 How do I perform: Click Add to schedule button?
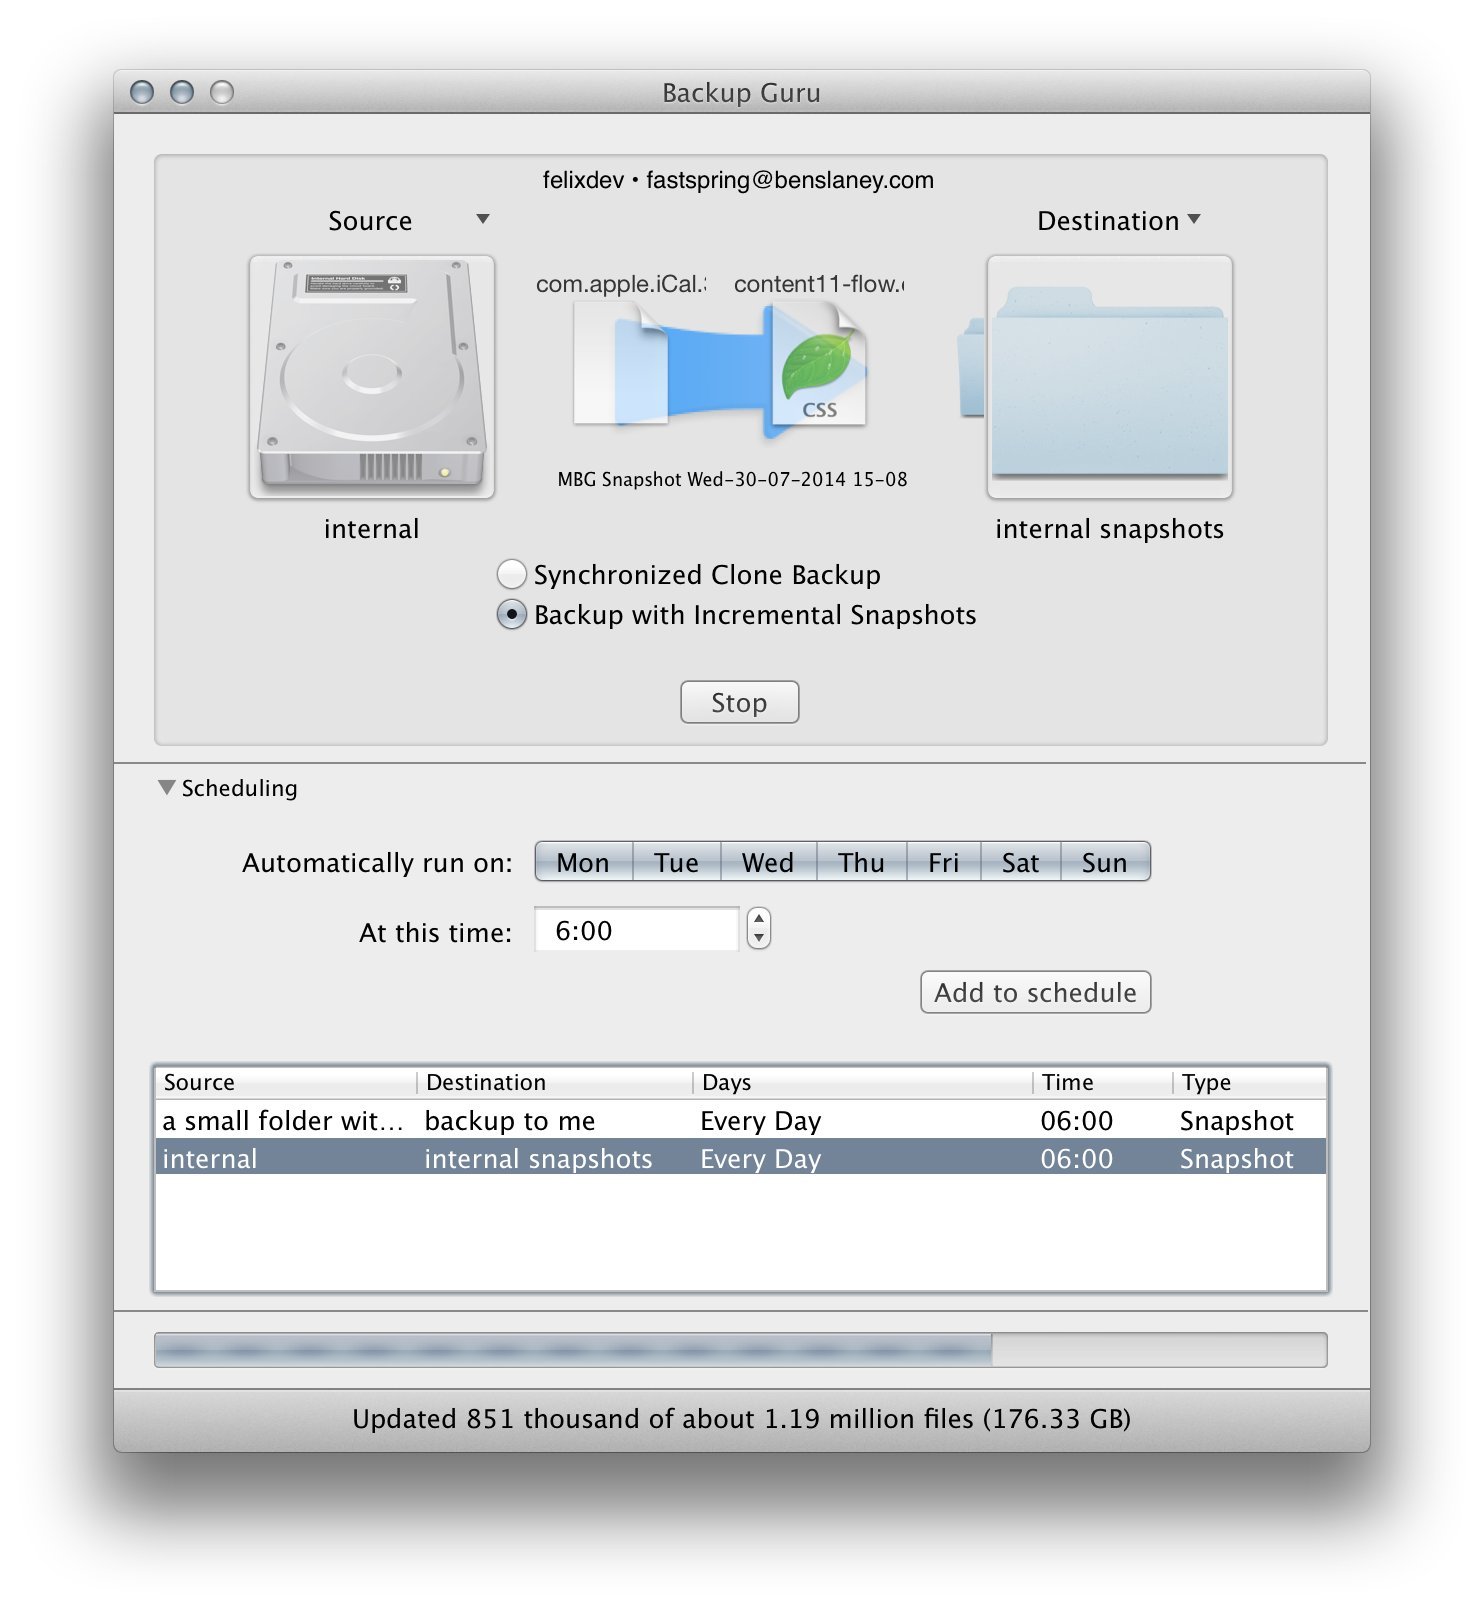tap(1035, 993)
